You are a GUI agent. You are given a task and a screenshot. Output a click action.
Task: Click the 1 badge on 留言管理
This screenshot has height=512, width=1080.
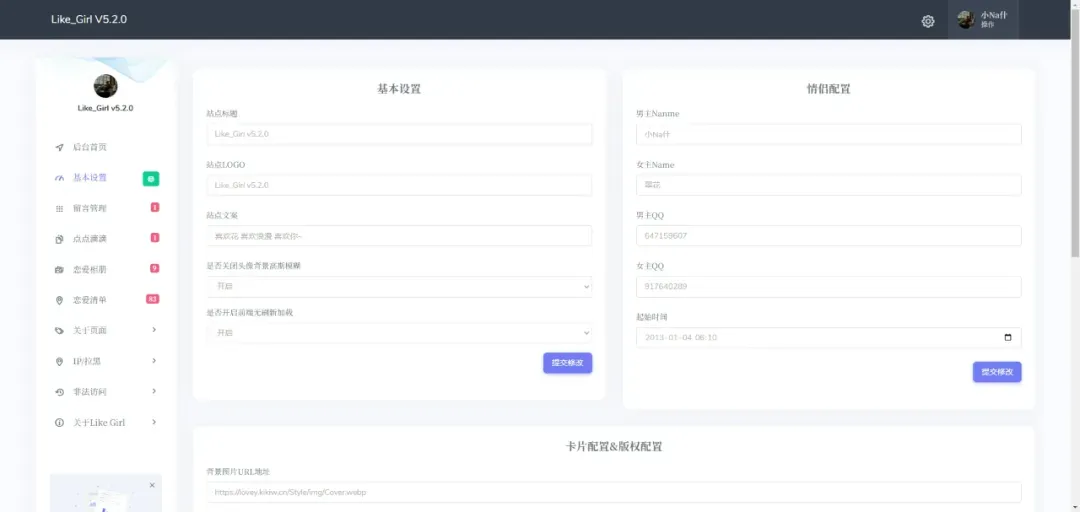tap(154, 207)
